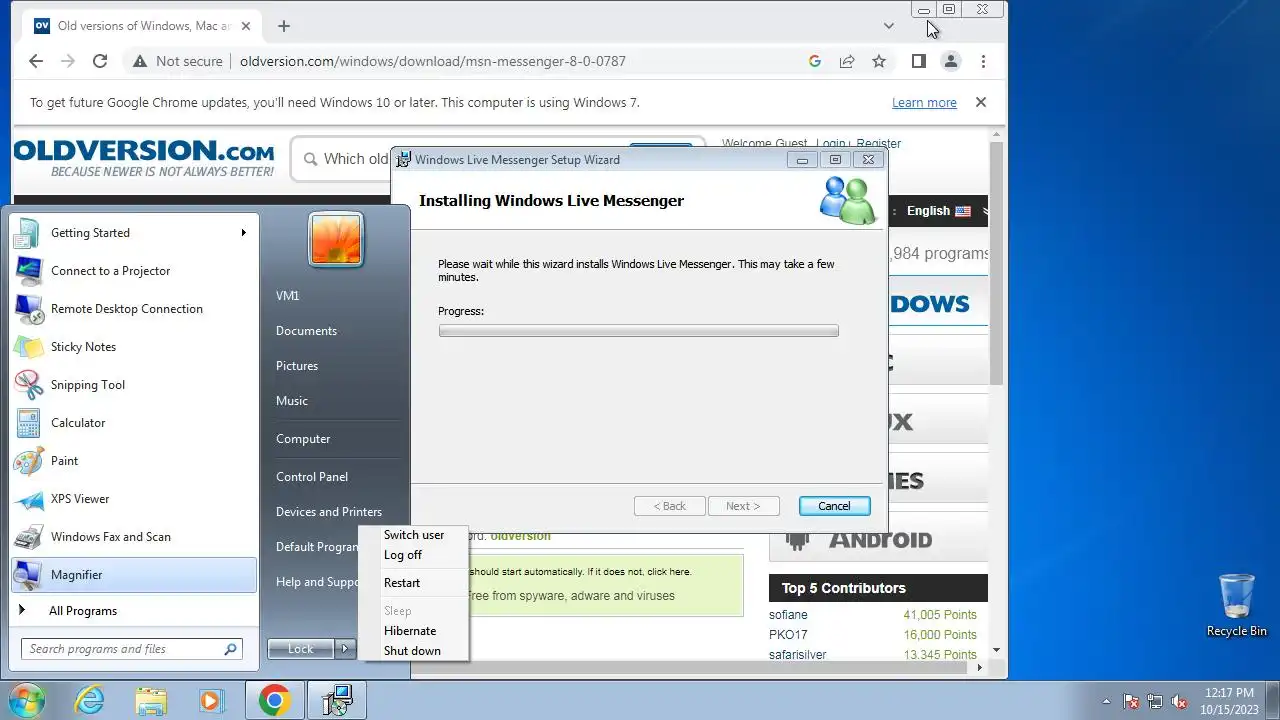Image resolution: width=1280 pixels, height=720 pixels.
Task: Open Pictures from Start menu
Action: tap(297, 366)
